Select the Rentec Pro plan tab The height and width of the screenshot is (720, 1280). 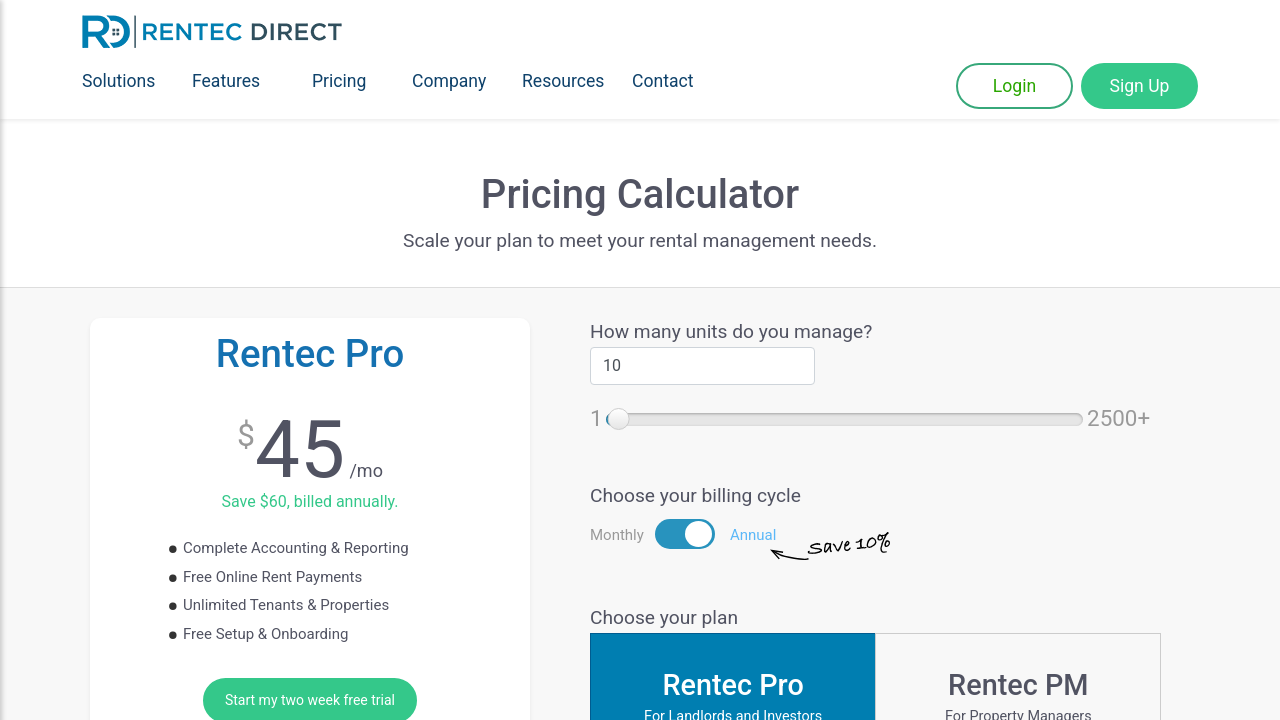click(x=733, y=685)
